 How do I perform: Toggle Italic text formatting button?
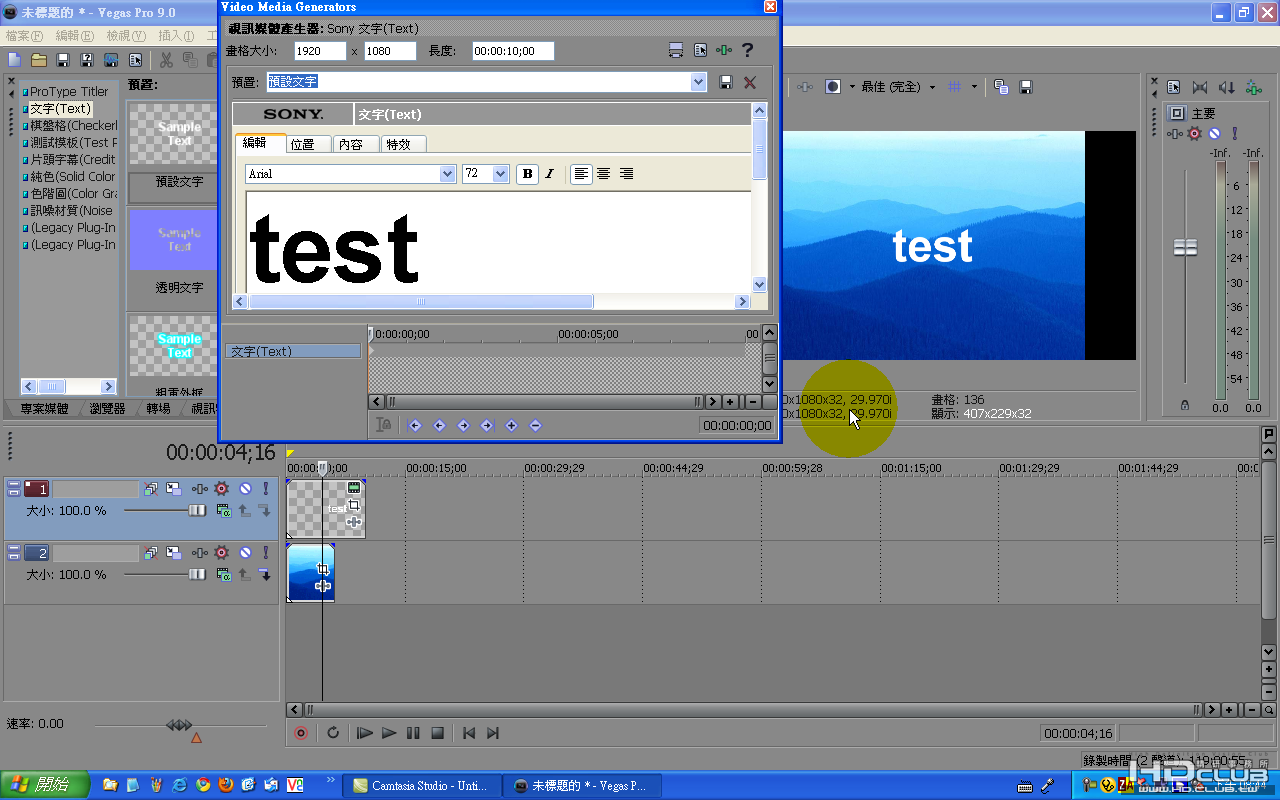(x=549, y=174)
